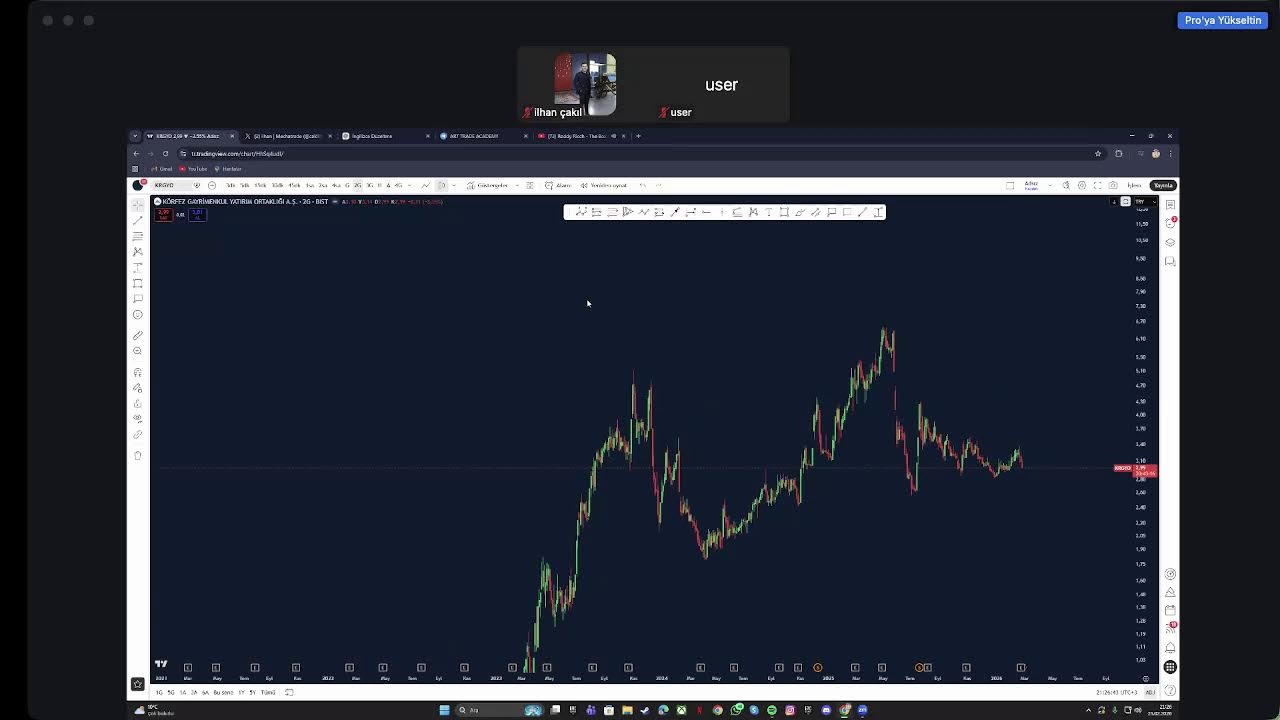This screenshot has height=720, width=1280.
Task: Open the chart type candles selector
Action: 442,185
